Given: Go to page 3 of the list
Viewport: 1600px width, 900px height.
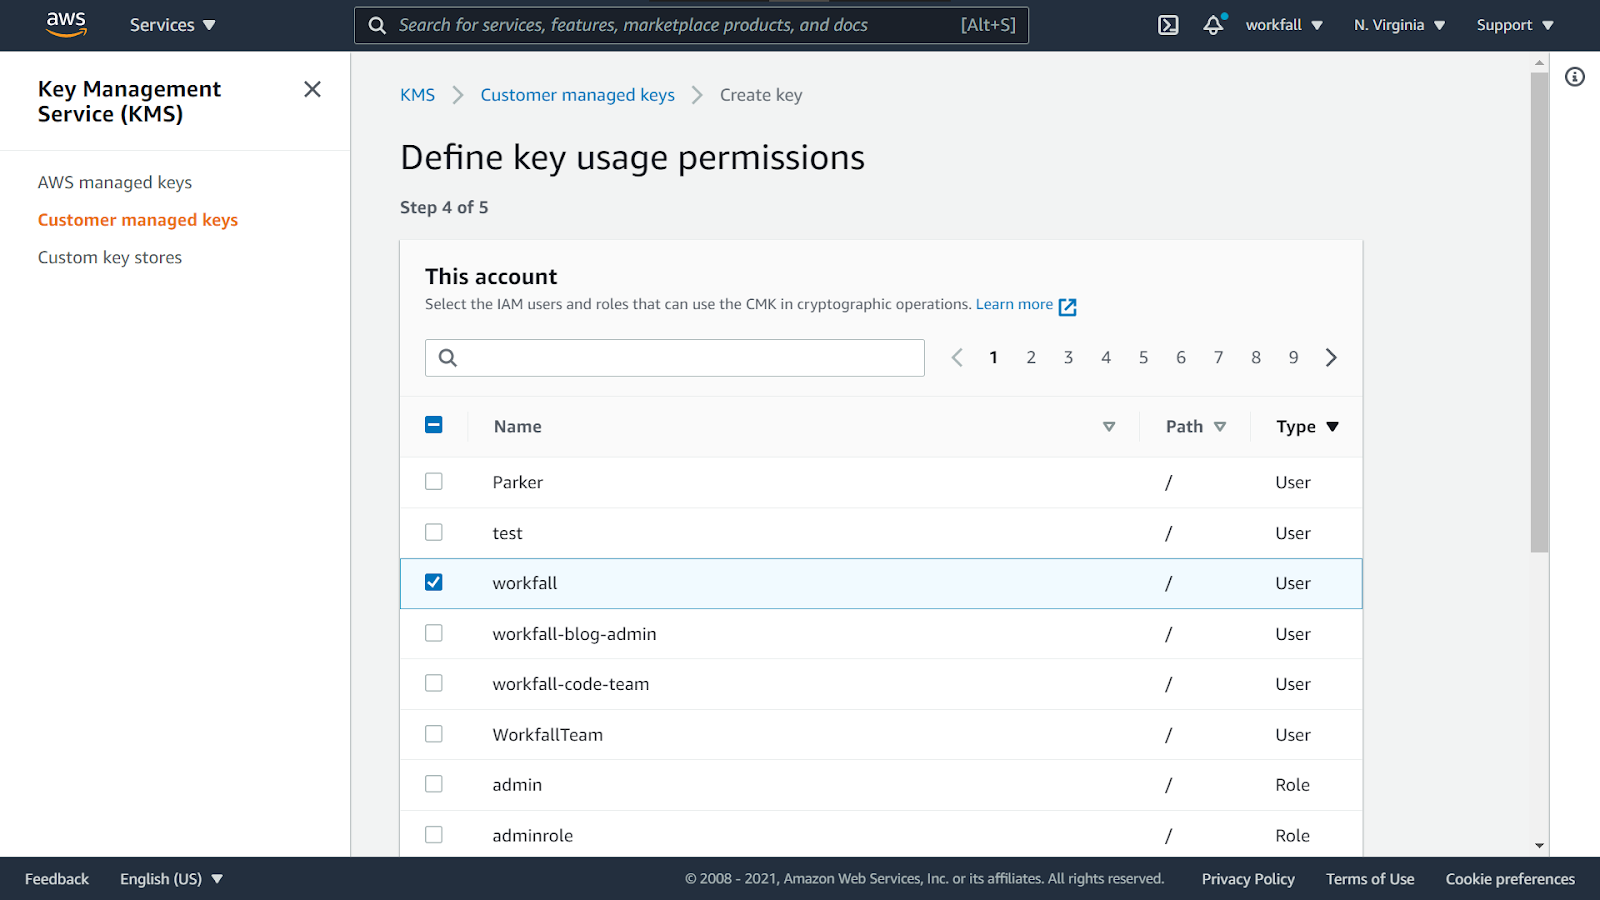Looking at the screenshot, I should [x=1068, y=358].
